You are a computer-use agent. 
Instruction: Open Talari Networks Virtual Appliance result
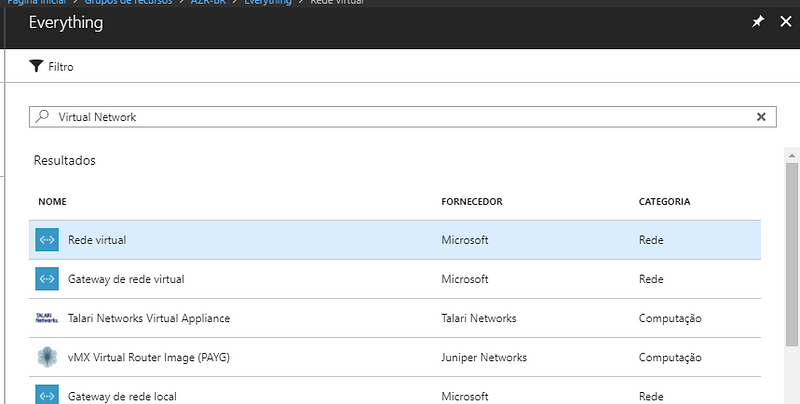[395, 318]
